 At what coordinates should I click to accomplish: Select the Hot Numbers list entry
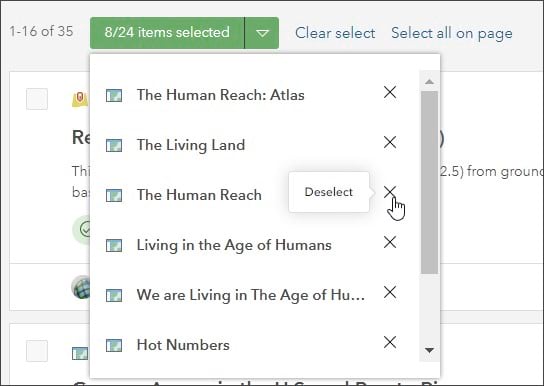click(183, 345)
